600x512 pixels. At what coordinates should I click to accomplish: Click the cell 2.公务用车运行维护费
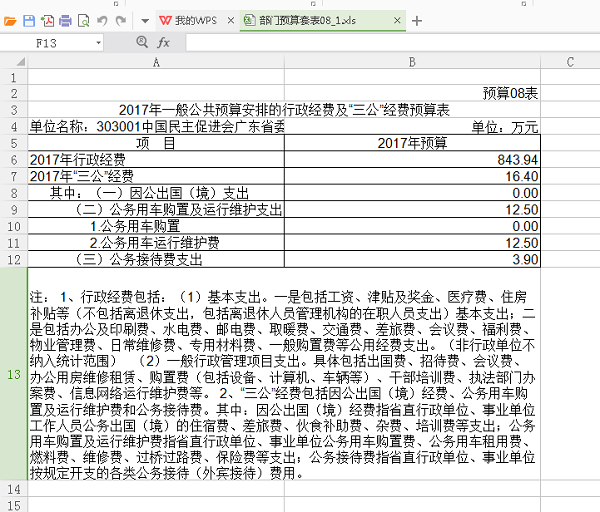pyautogui.click(x=156, y=243)
